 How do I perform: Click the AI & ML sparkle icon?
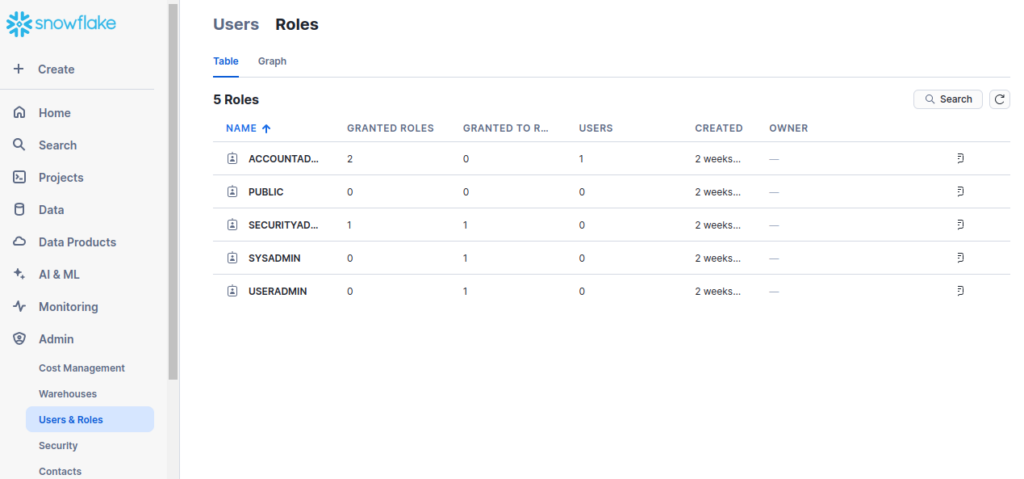19,274
